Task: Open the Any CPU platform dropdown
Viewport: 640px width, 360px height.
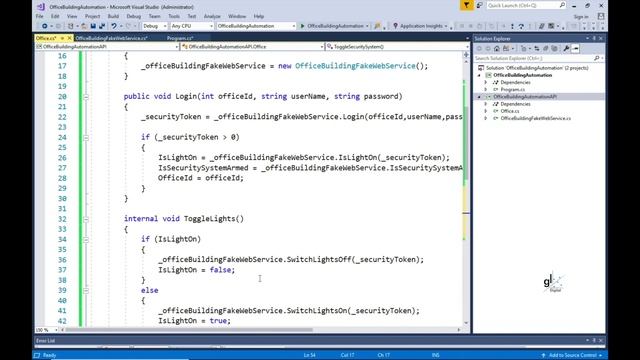Action: (x=192, y=26)
